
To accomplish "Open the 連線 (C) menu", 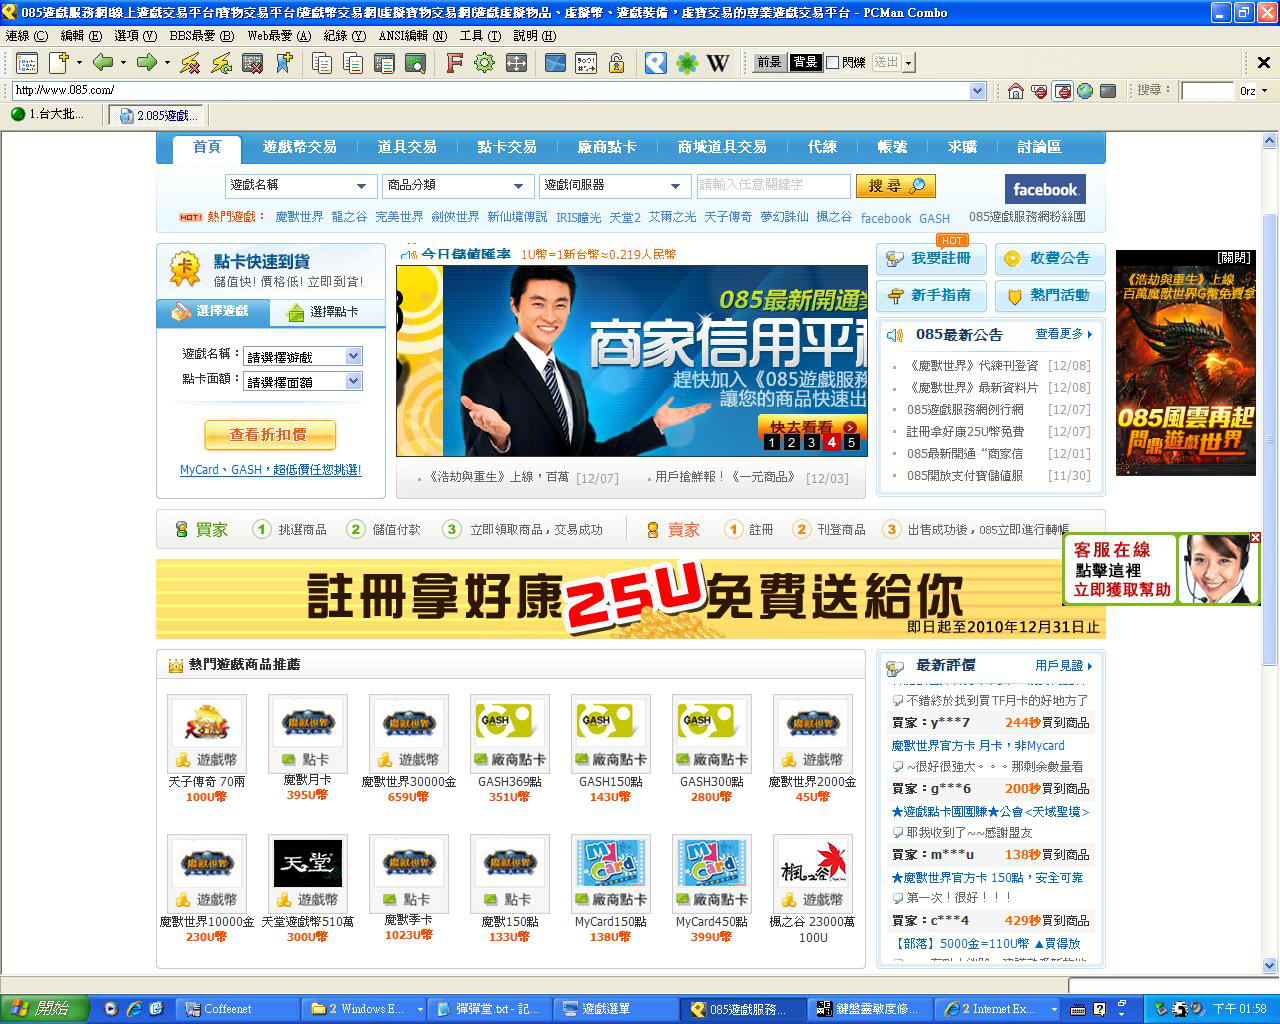I will (27, 36).
